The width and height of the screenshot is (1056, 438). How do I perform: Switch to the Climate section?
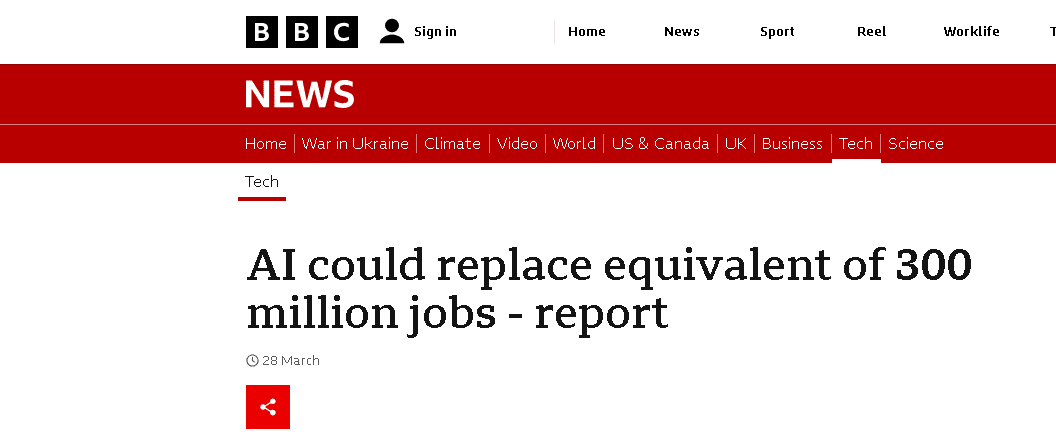453,144
